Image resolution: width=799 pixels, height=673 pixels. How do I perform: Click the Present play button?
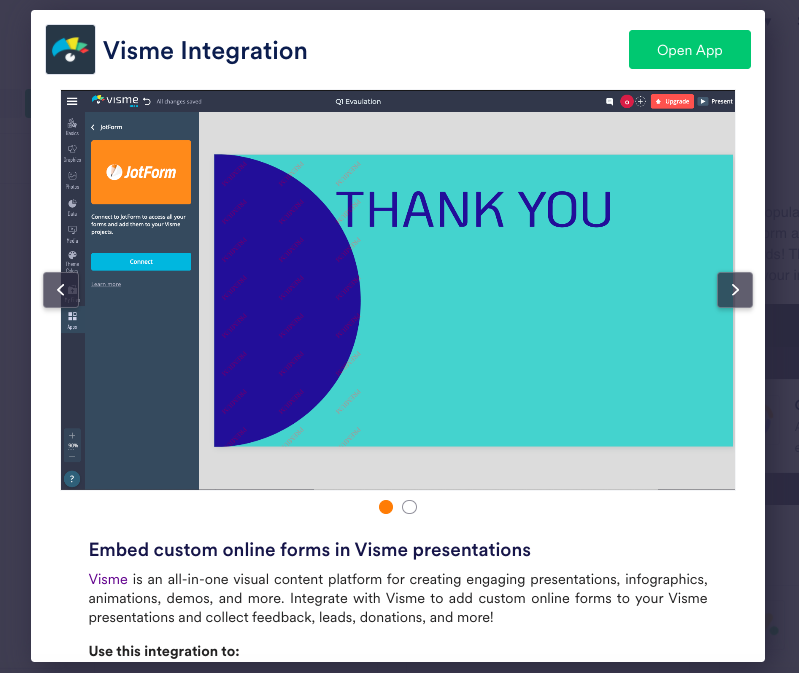click(715, 101)
